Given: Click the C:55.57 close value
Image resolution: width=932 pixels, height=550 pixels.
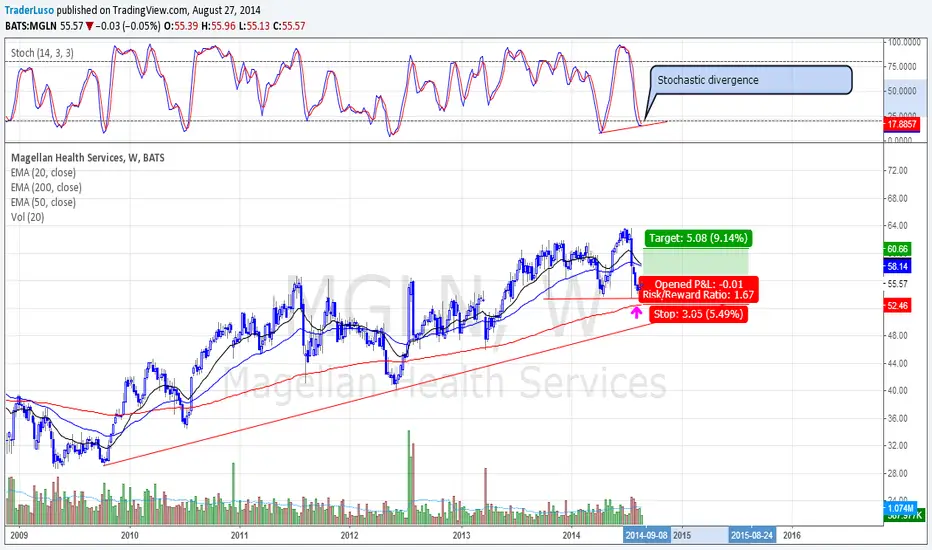Looking at the screenshot, I should pos(289,26).
